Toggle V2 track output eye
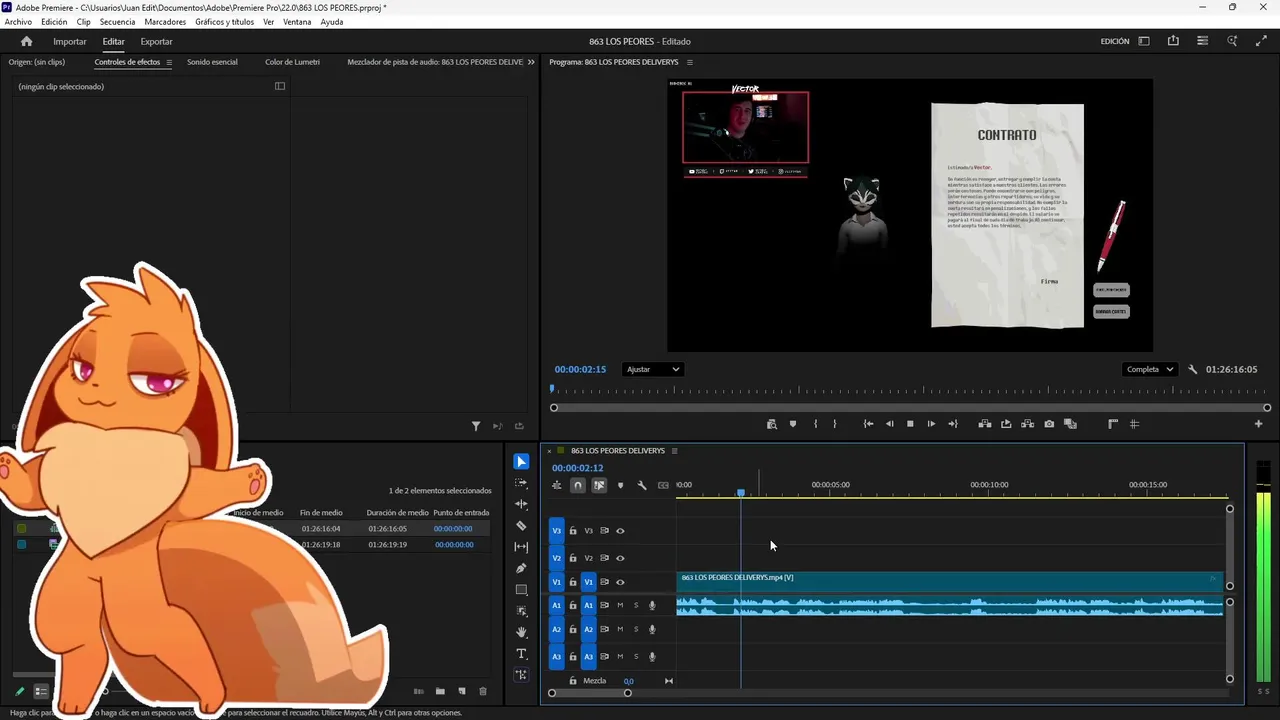The width and height of the screenshot is (1280, 720). (x=620, y=558)
